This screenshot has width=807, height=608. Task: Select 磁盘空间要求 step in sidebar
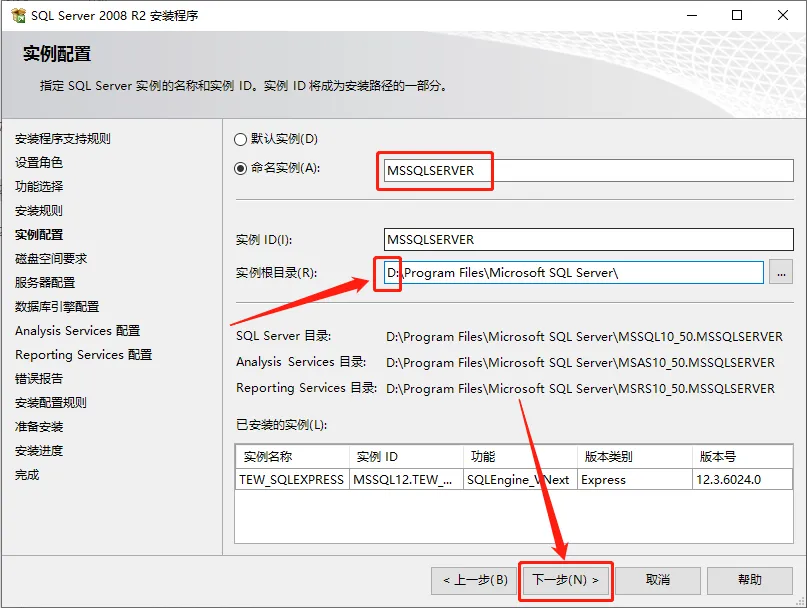coord(51,258)
